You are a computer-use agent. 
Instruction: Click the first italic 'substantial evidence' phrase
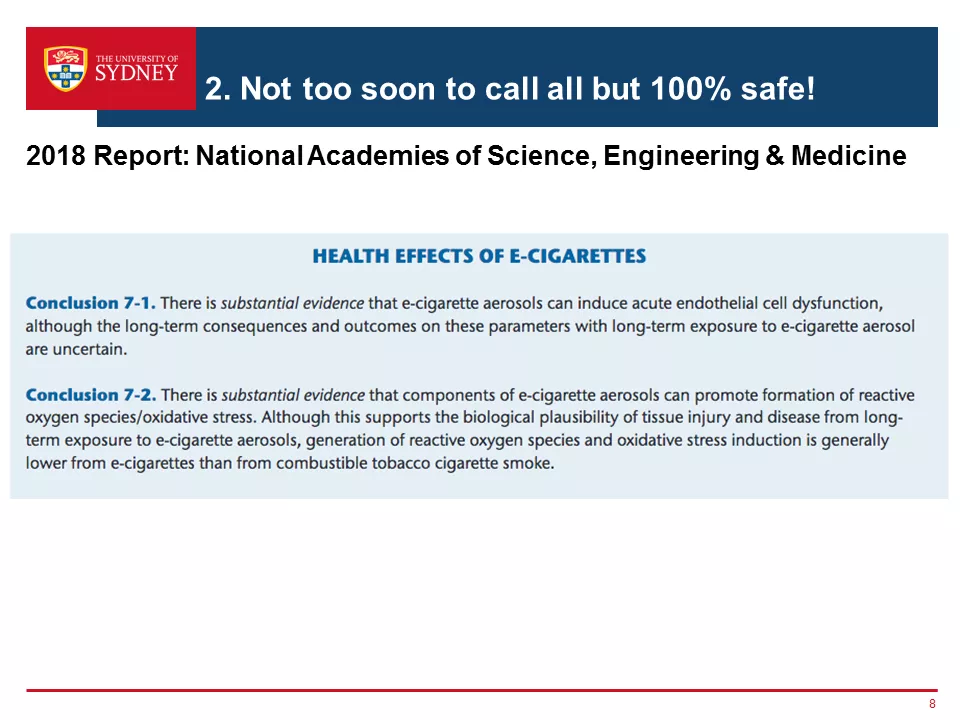[292, 303]
